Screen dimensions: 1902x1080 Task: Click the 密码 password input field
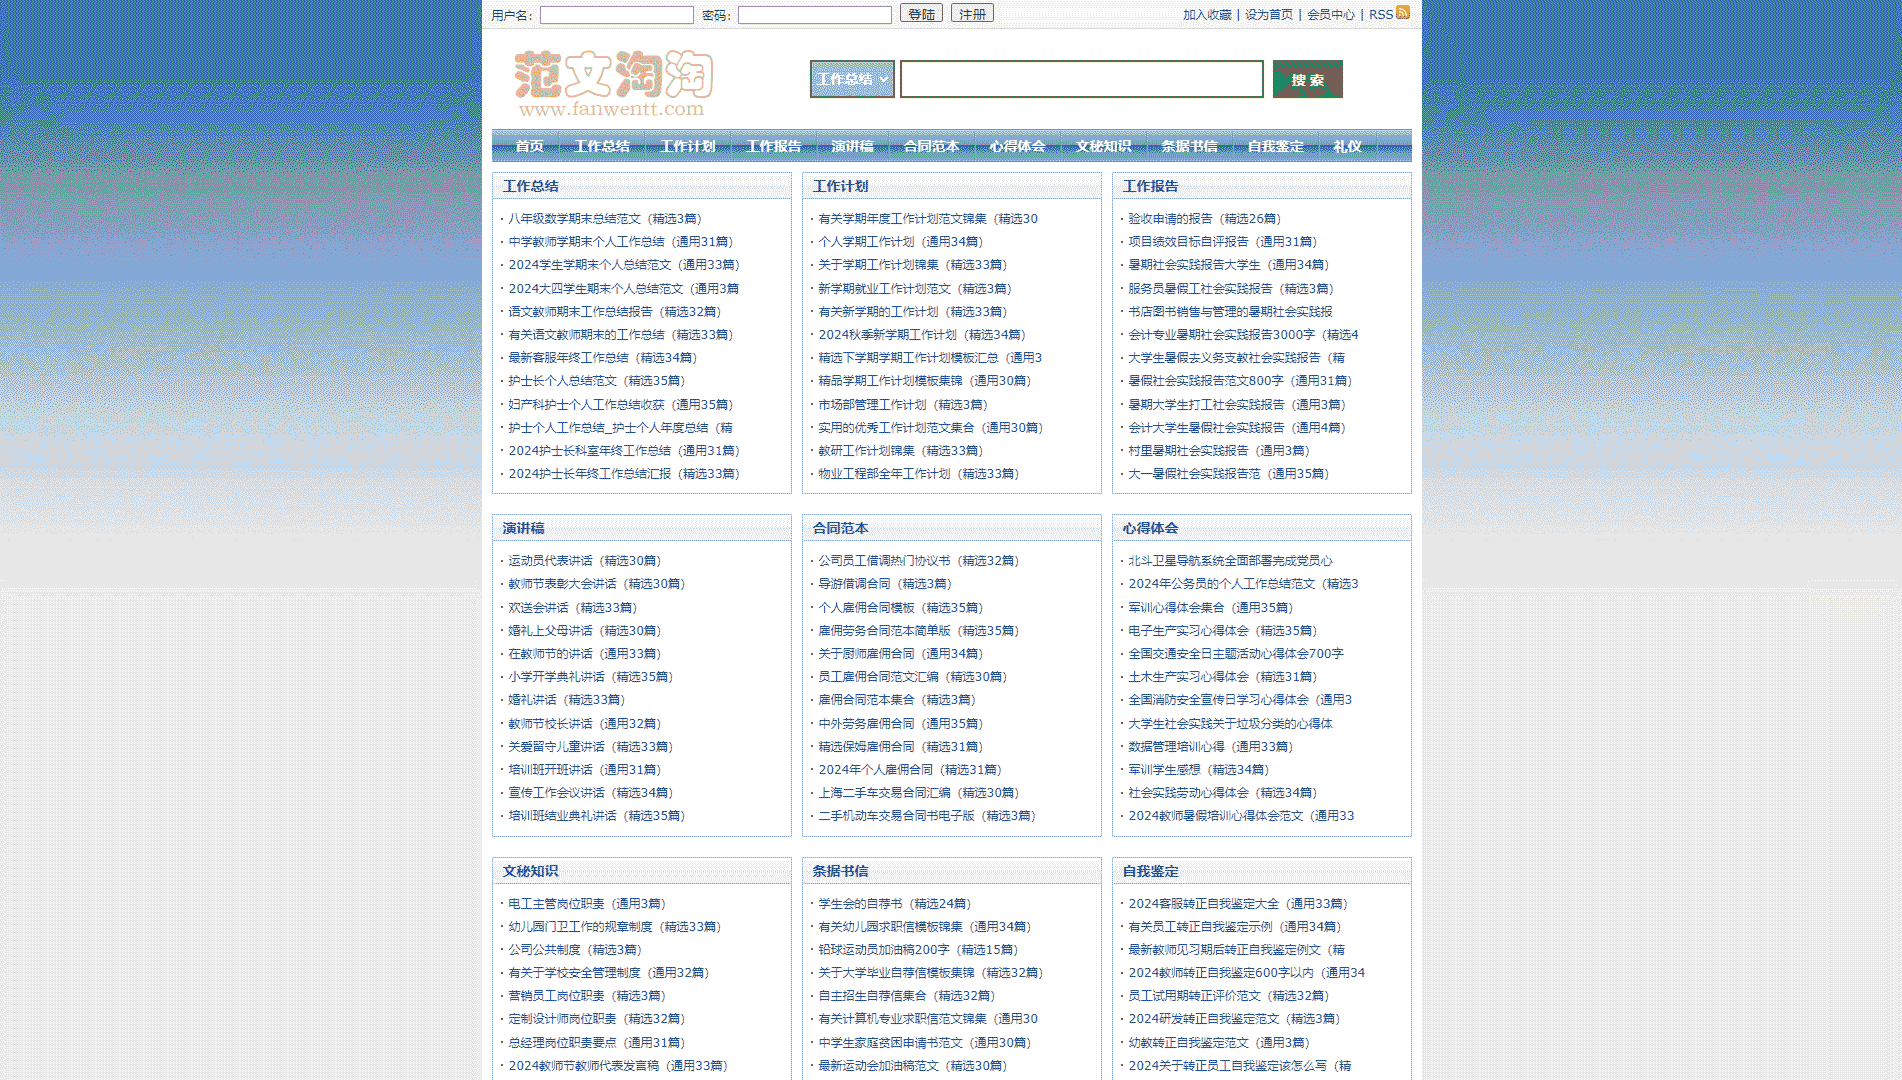coord(815,15)
